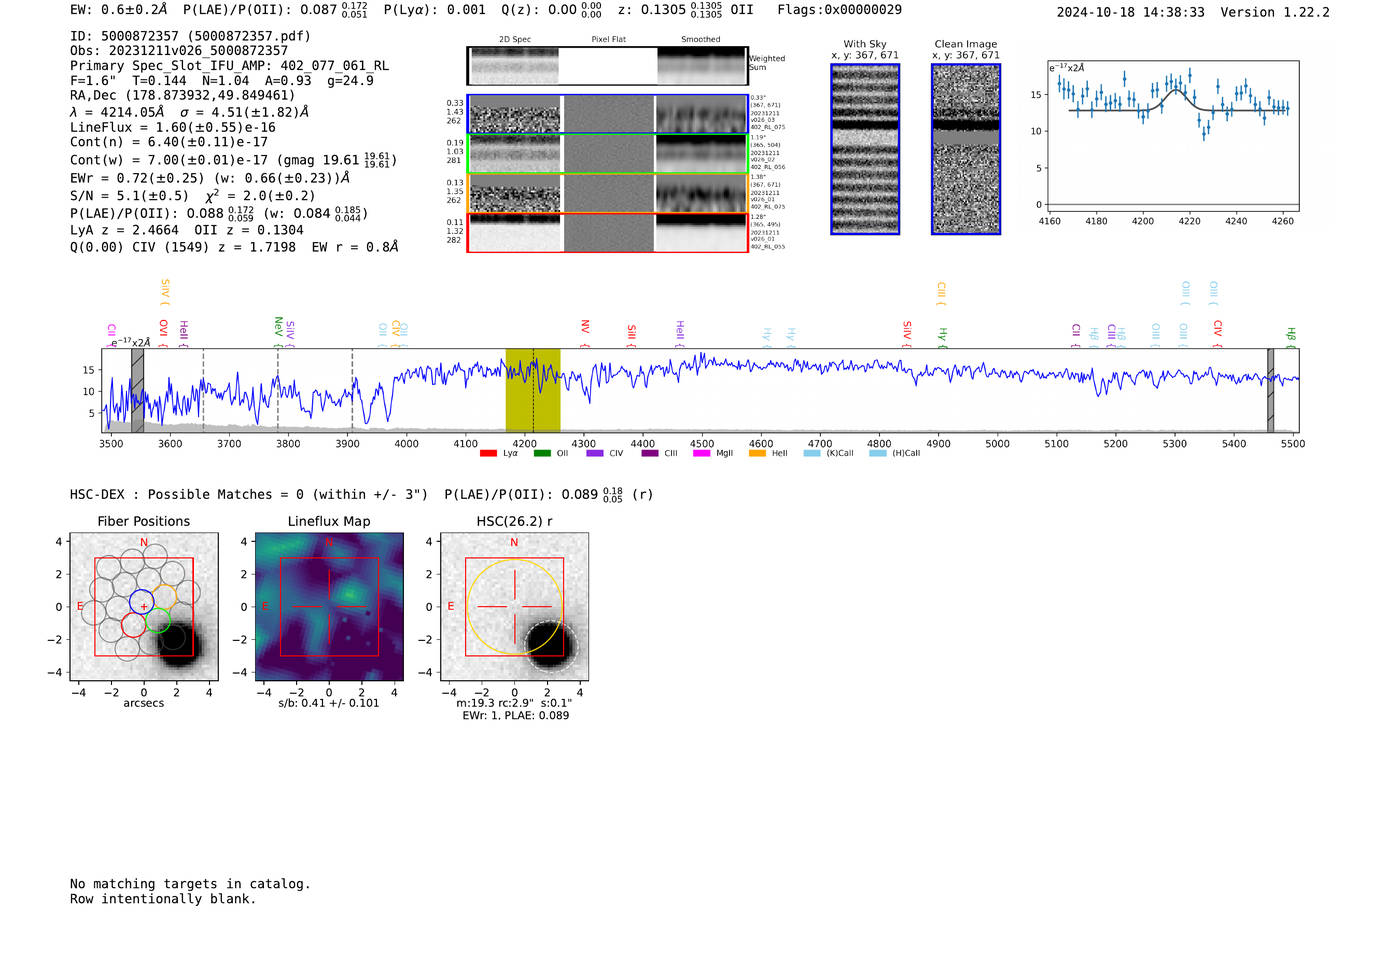Click the blue fiber circle in Fiber Positions
Screen dimensions: 1400x953
[x=141, y=602]
